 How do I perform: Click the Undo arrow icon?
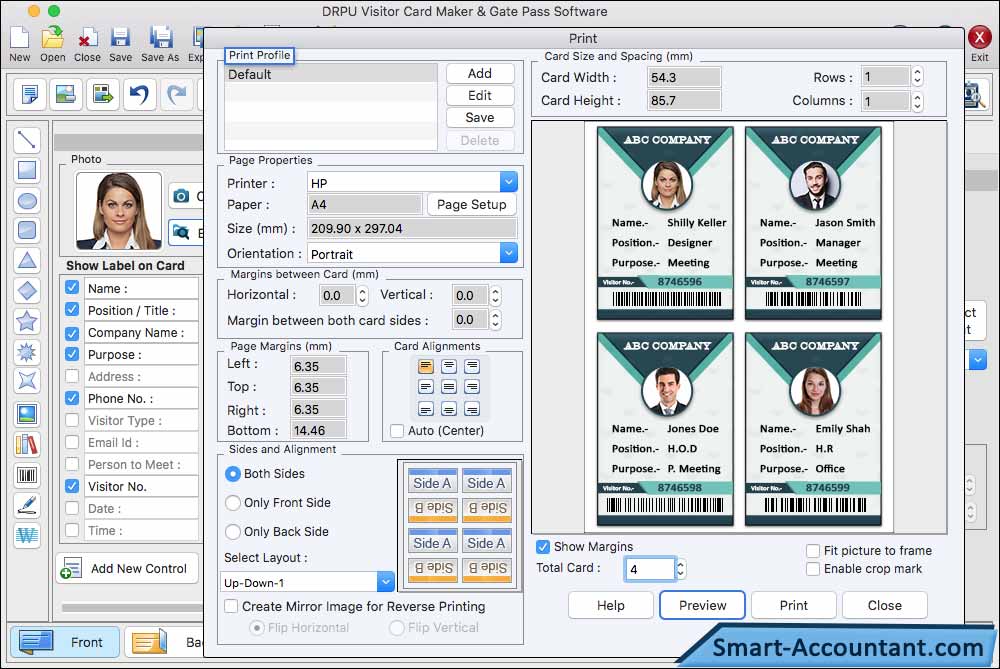[139, 94]
